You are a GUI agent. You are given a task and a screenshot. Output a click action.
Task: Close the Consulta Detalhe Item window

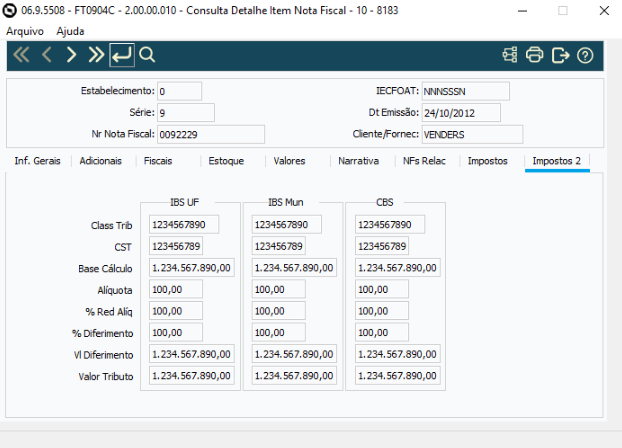pos(604,11)
